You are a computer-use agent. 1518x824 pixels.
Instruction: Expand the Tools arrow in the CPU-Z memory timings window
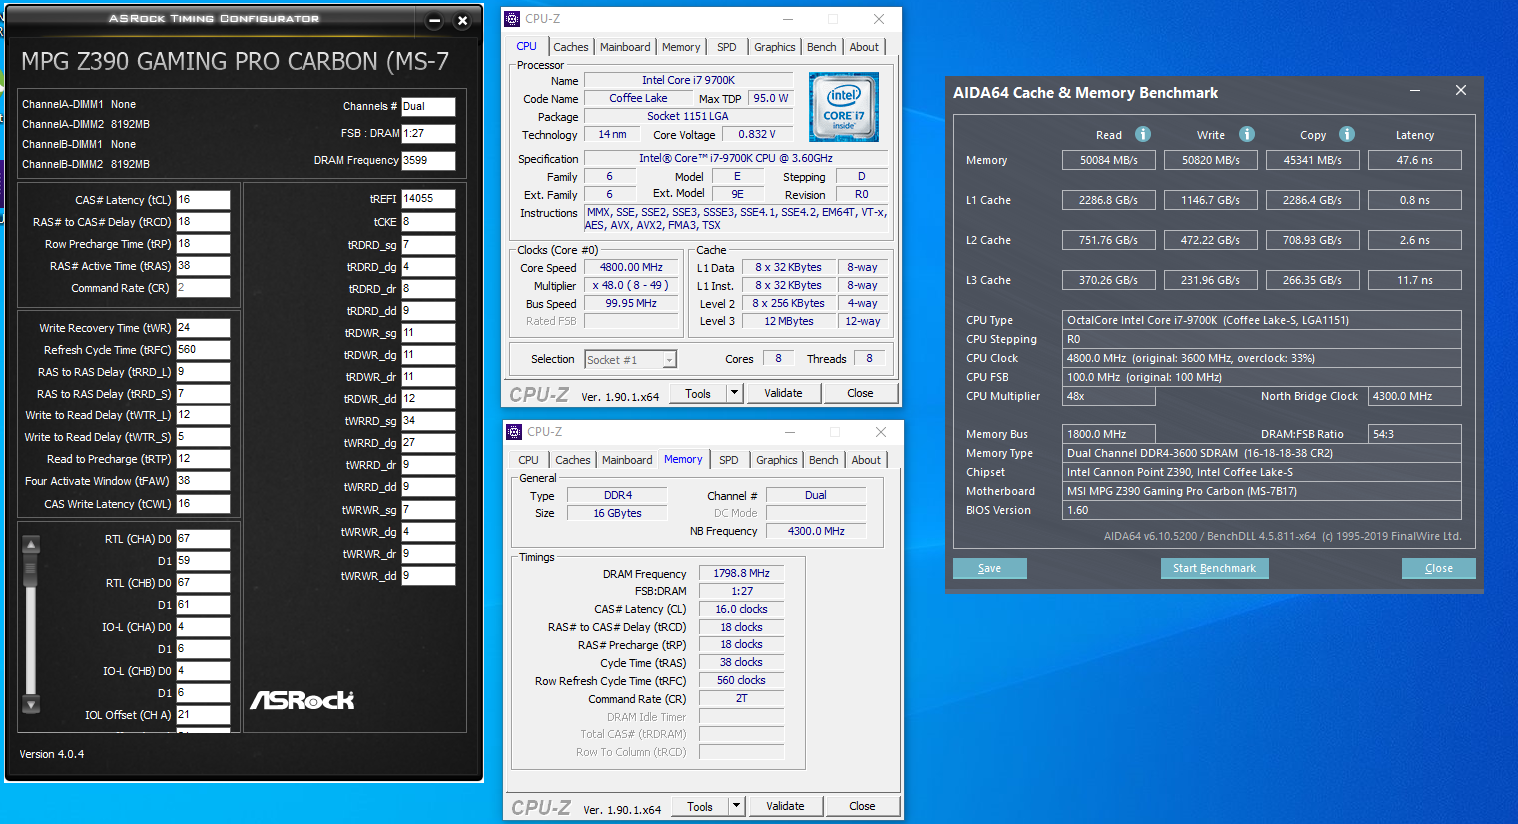[737, 806]
